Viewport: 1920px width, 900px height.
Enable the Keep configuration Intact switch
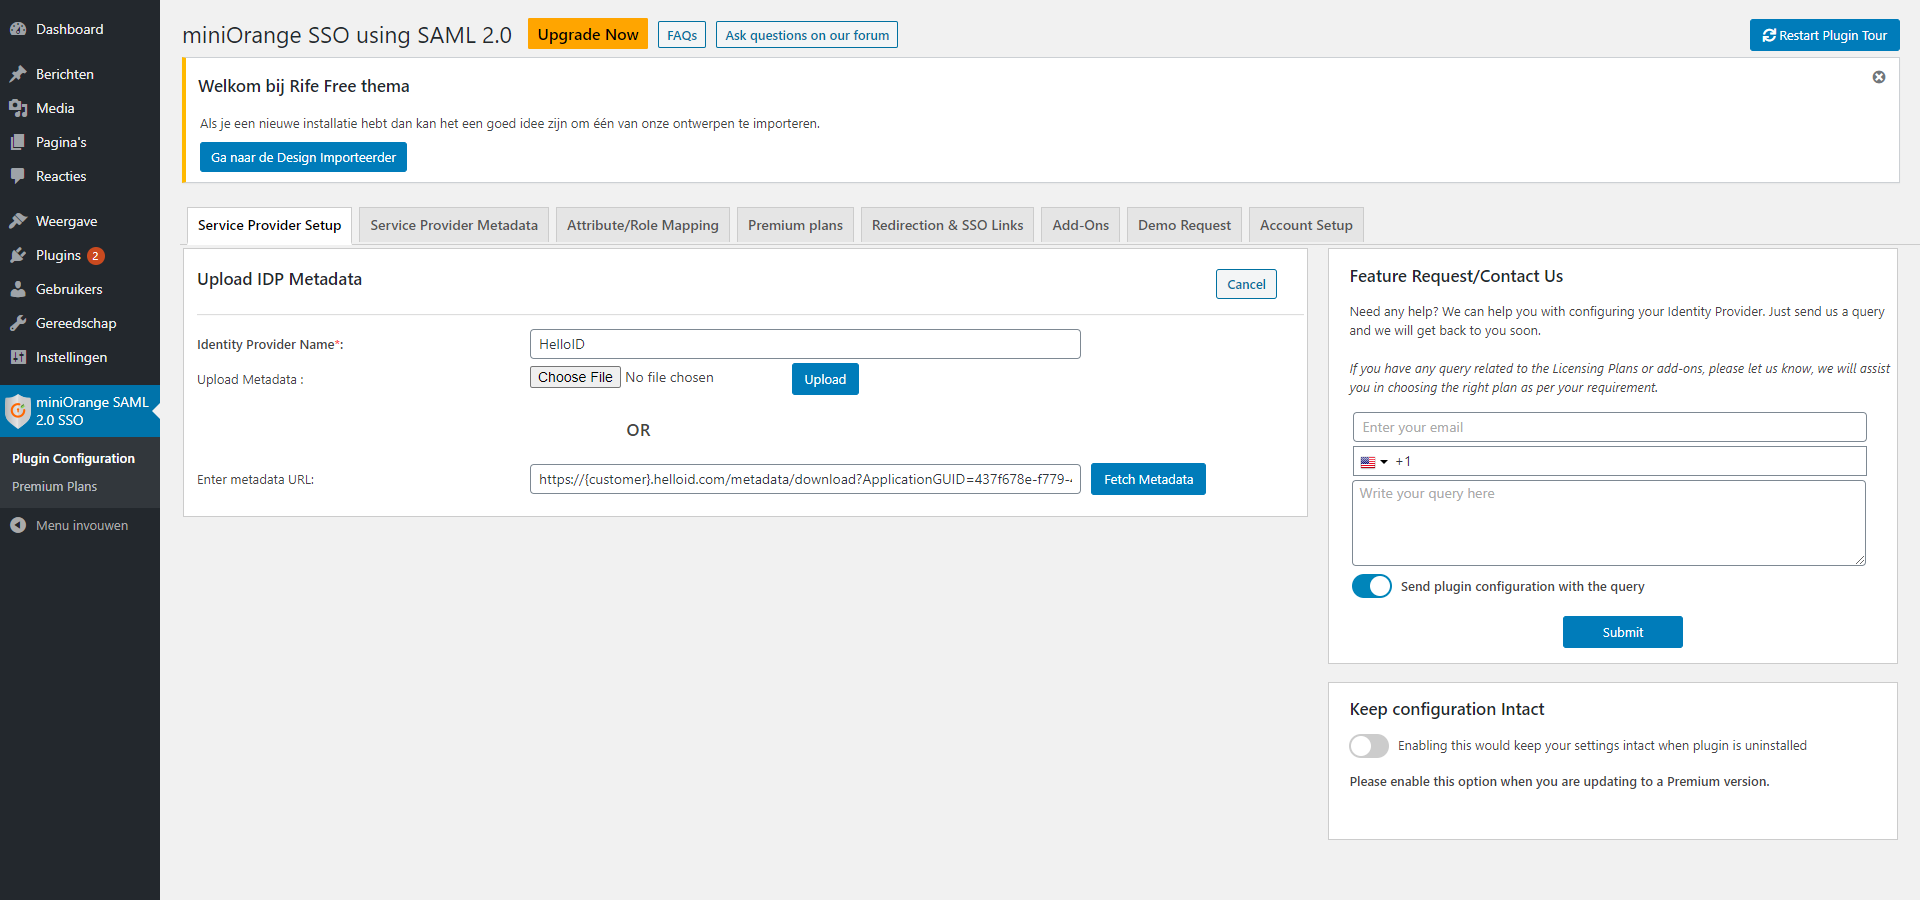[1369, 746]
